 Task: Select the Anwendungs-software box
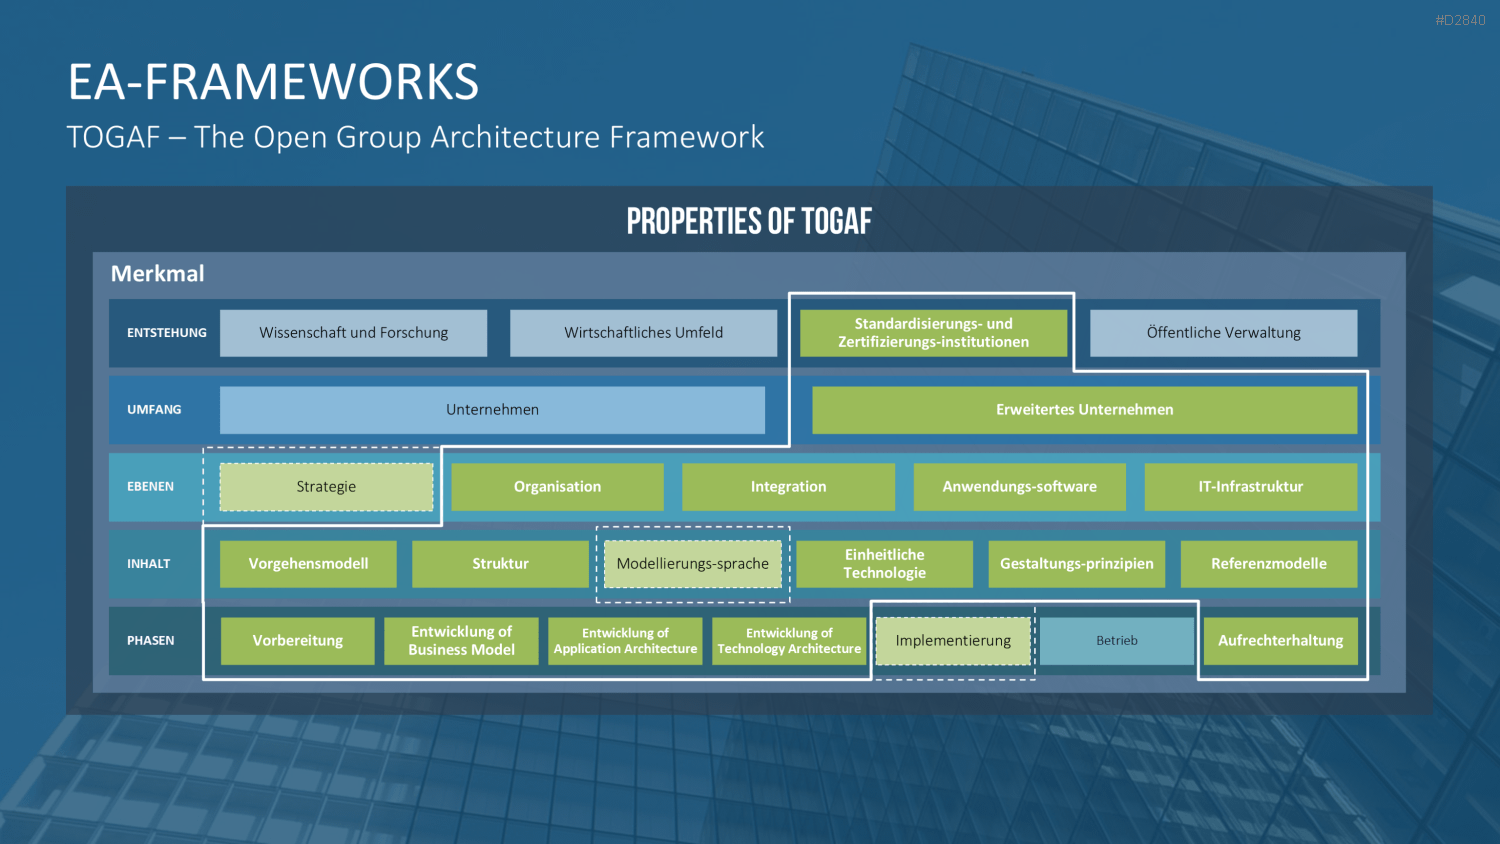(1019, 487)
